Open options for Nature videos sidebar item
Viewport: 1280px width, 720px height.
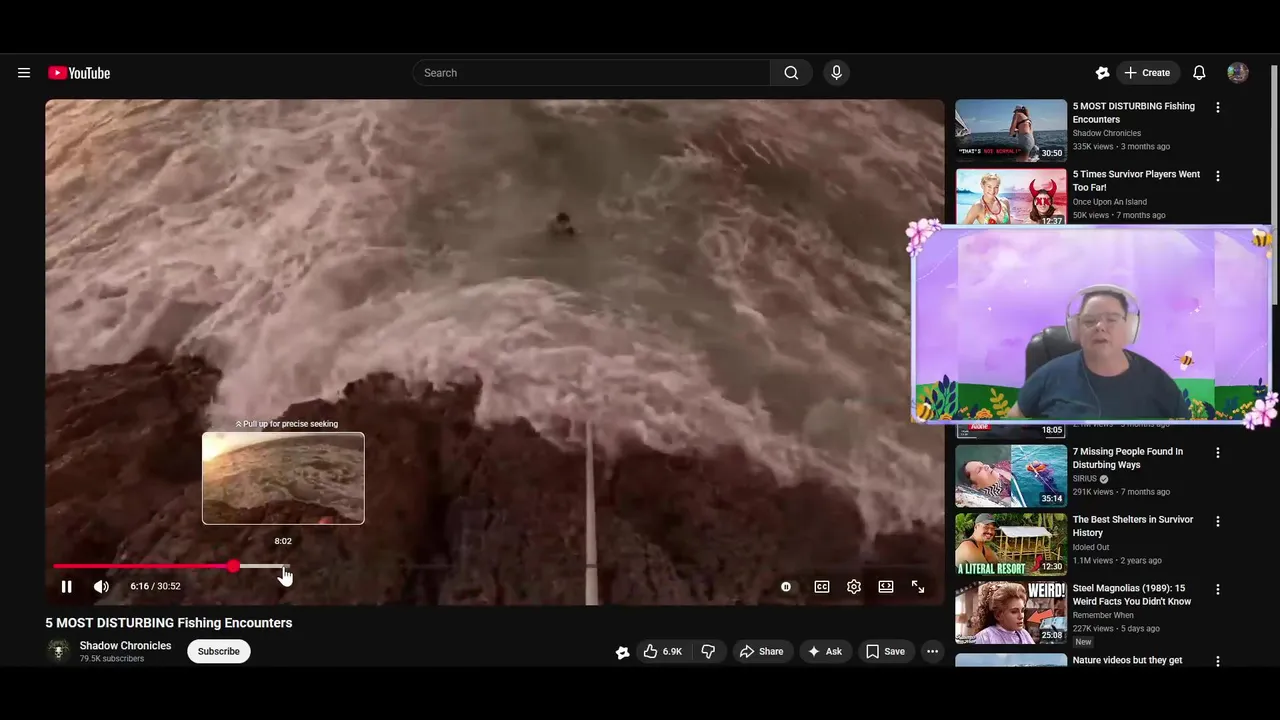coord(1217,661)
